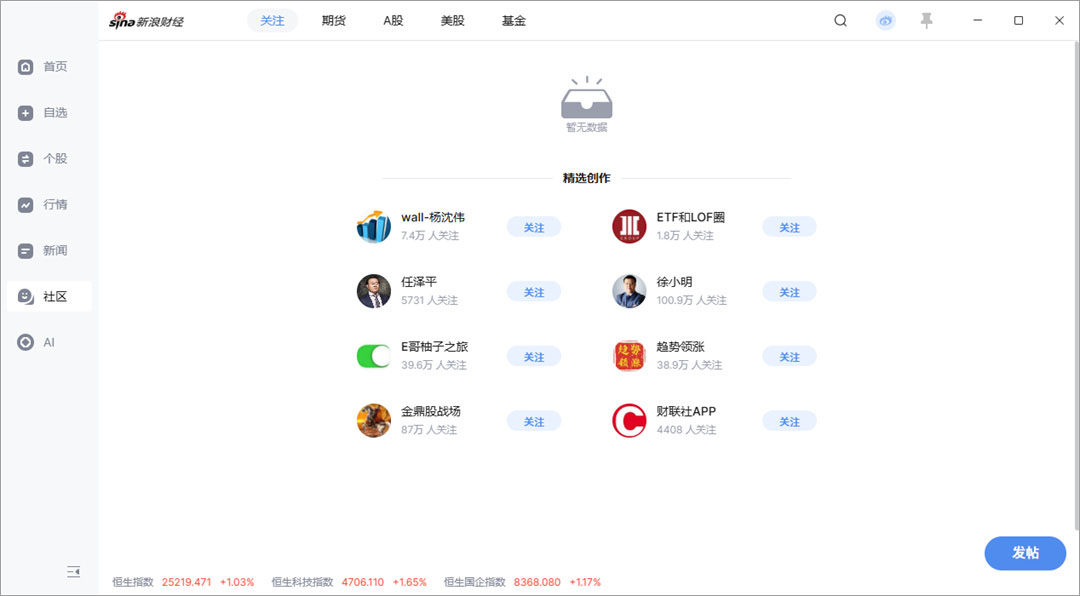Click the name 金鼎股战场
The image size is (1080, 596).
coord(430,411)
